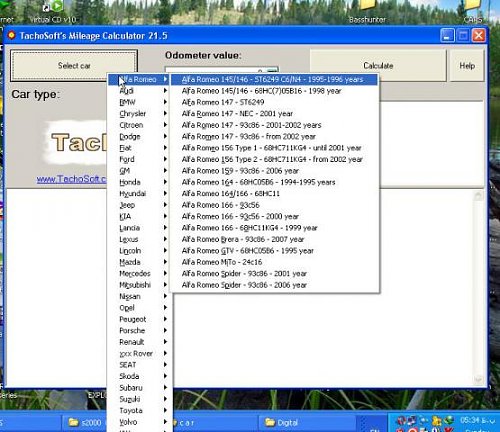500x432 pixels.
Task: Open the www.TachoSoft link
Action: [71, 179]
